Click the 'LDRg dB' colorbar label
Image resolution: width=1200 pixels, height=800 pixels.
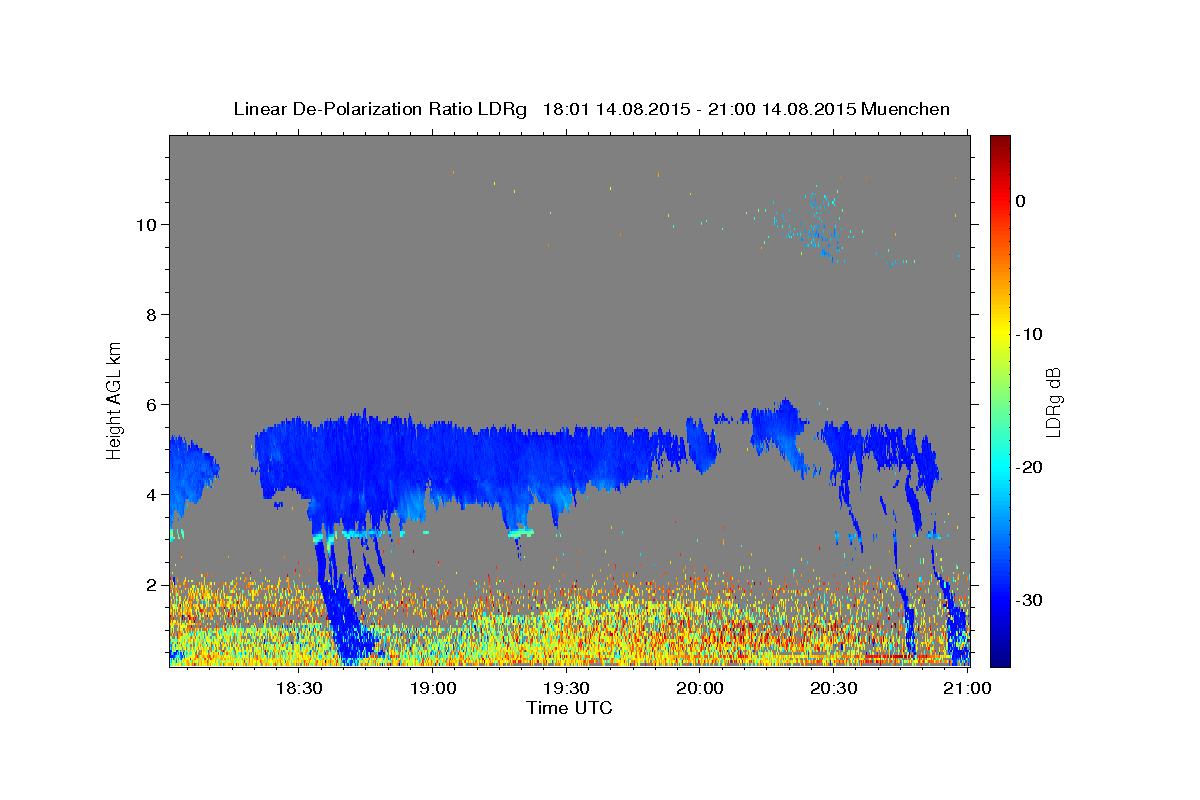pos(1053,400)
